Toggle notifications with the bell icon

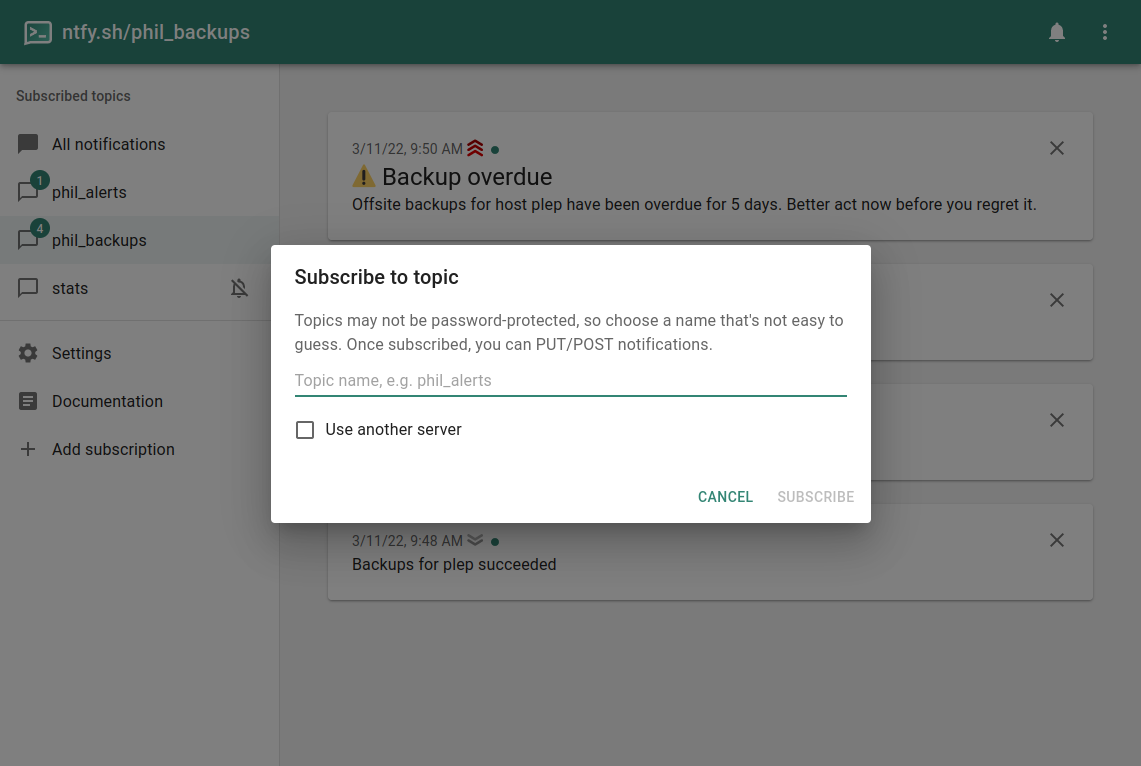coord(1057,32)
